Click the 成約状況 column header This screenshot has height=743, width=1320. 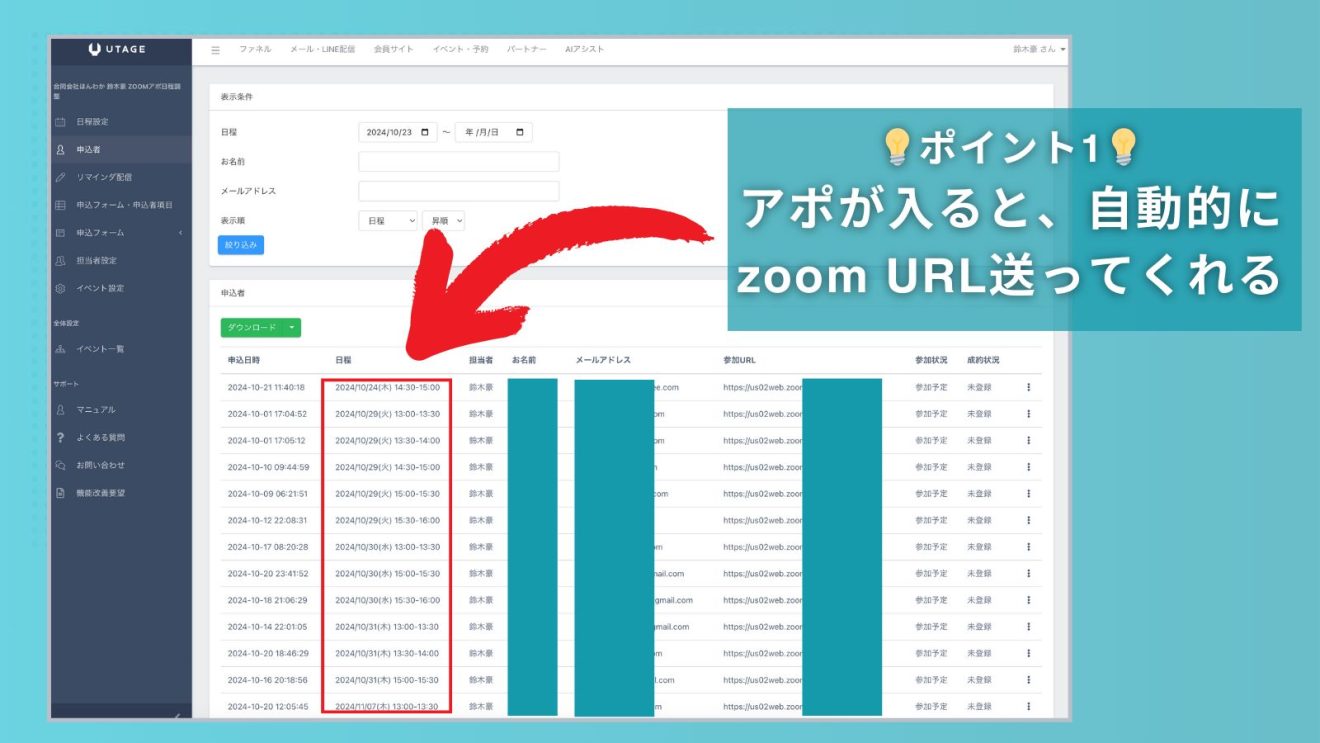[x=983, y=360]
